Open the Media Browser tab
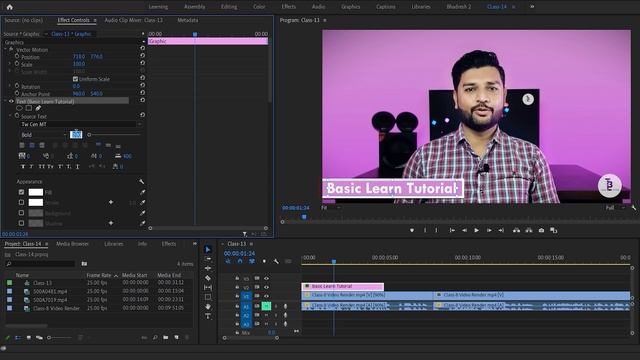Viewport: 640px width, 360px height. click(72, 244)
